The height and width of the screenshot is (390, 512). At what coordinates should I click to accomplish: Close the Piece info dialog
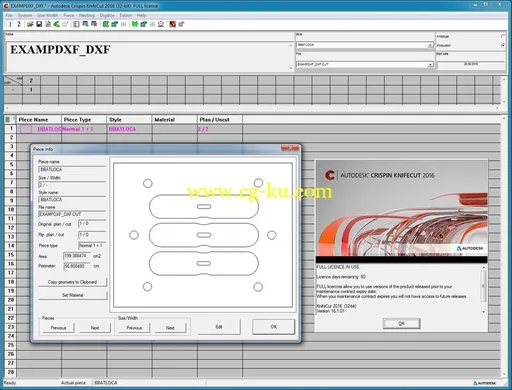pos(290,148)
